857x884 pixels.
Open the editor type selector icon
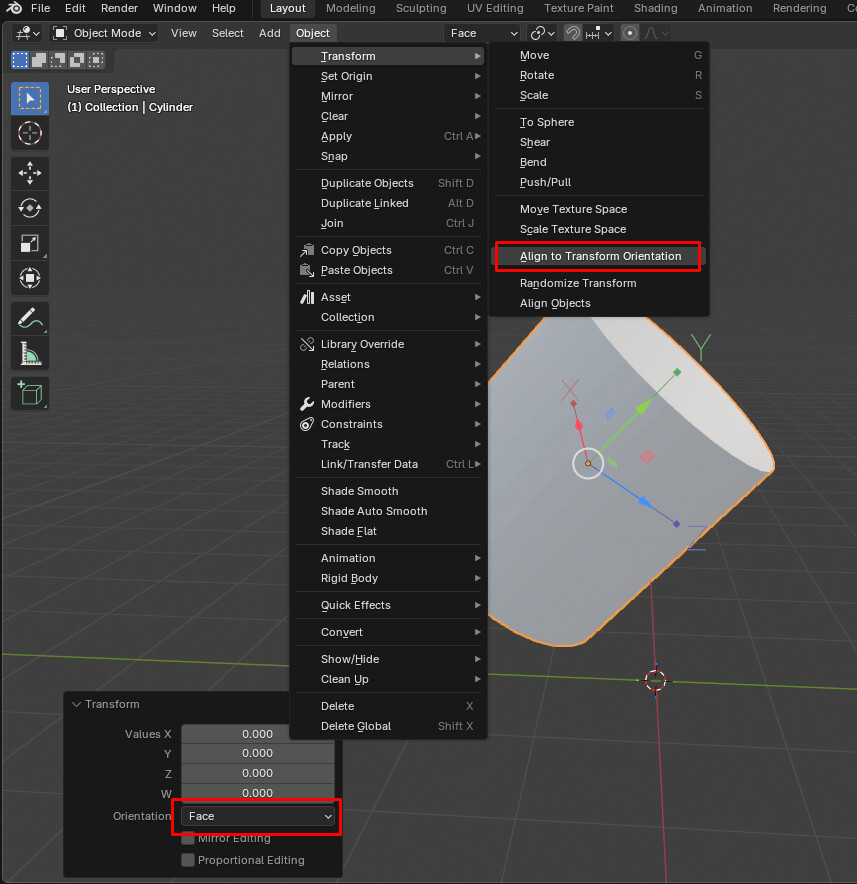click(x=26, y=33)
